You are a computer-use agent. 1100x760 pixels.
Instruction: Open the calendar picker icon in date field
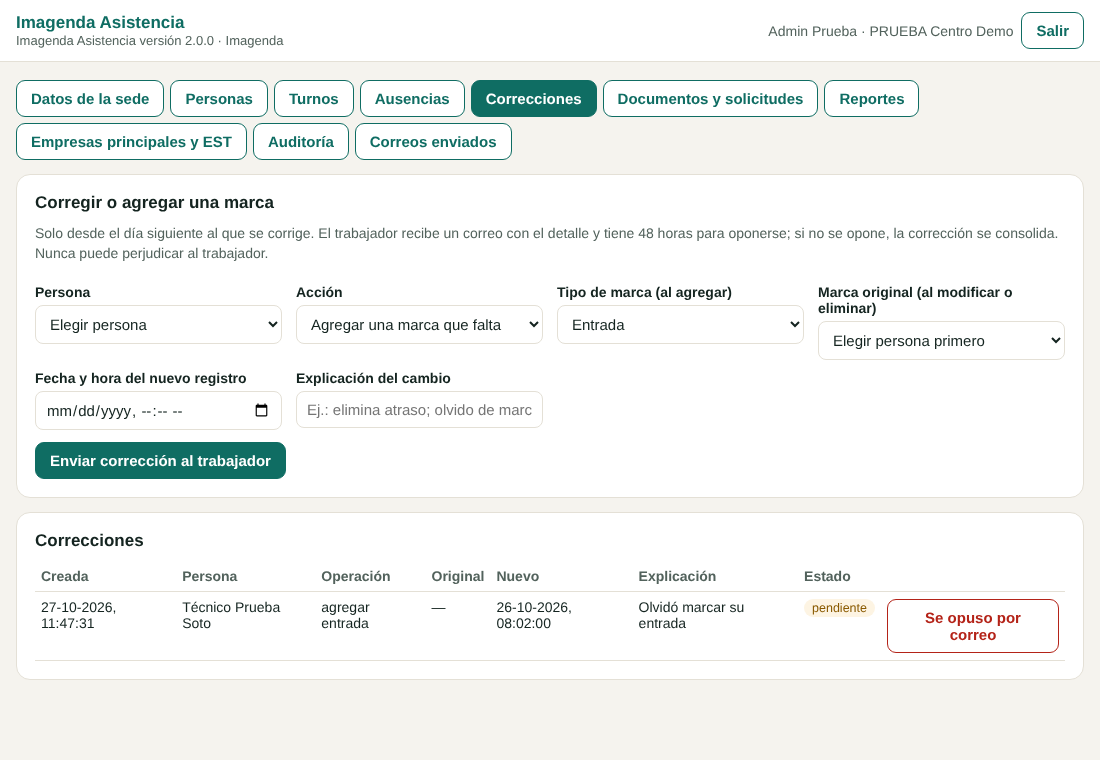(261, 411)
